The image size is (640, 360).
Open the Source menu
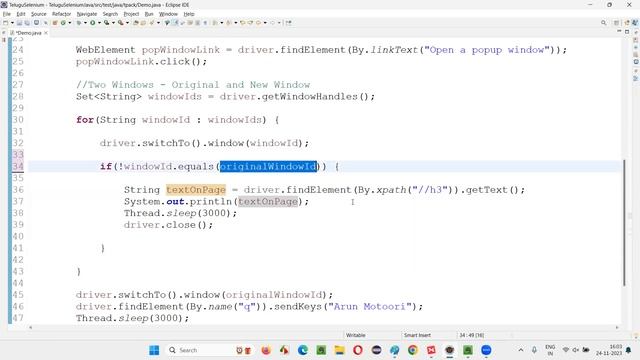coord(39,14)
